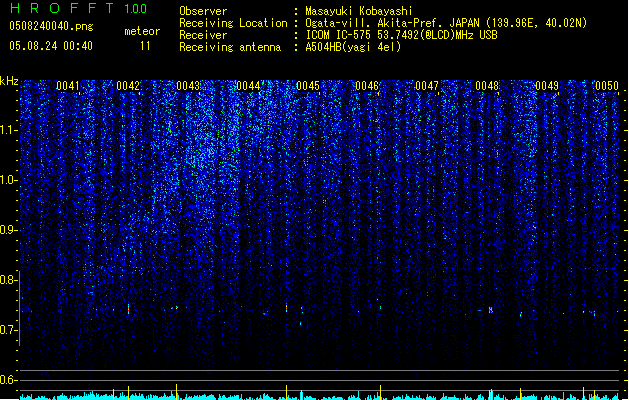Click the 0047 time marker
This screenshot has width=629, height=400.
(x=427, y=86)
